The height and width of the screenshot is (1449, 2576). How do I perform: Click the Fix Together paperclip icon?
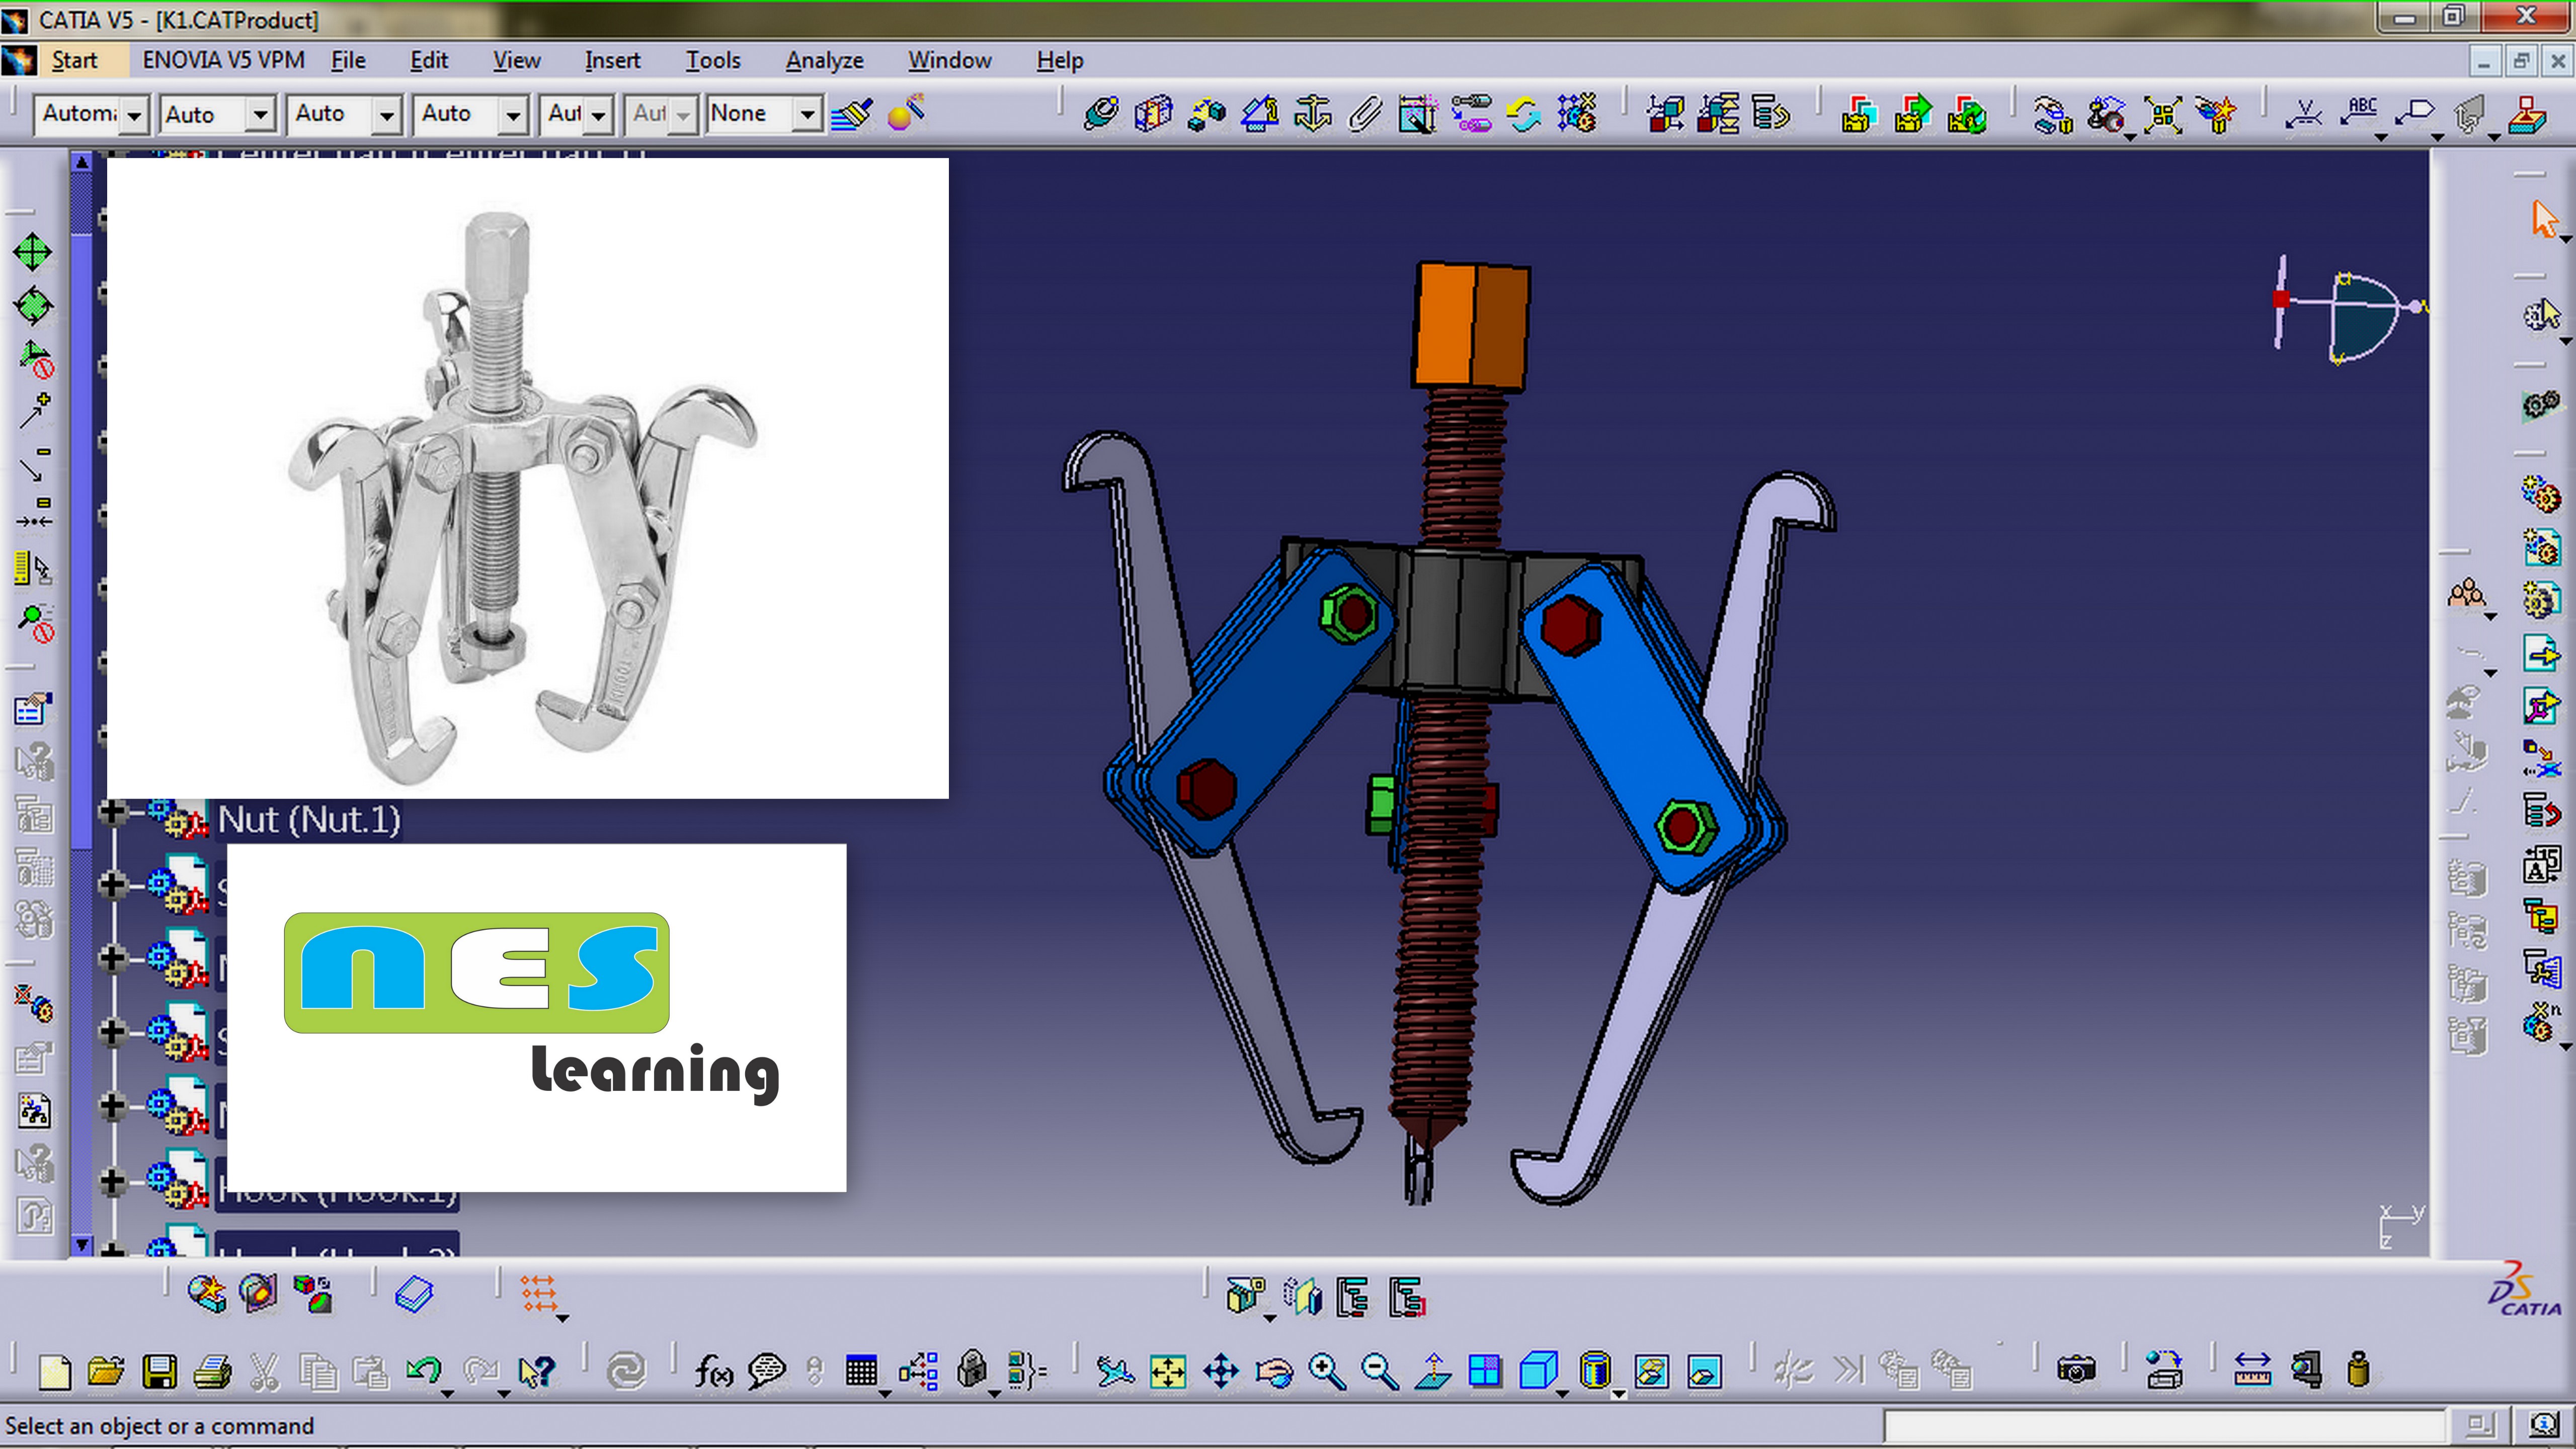coord(1365,114)
